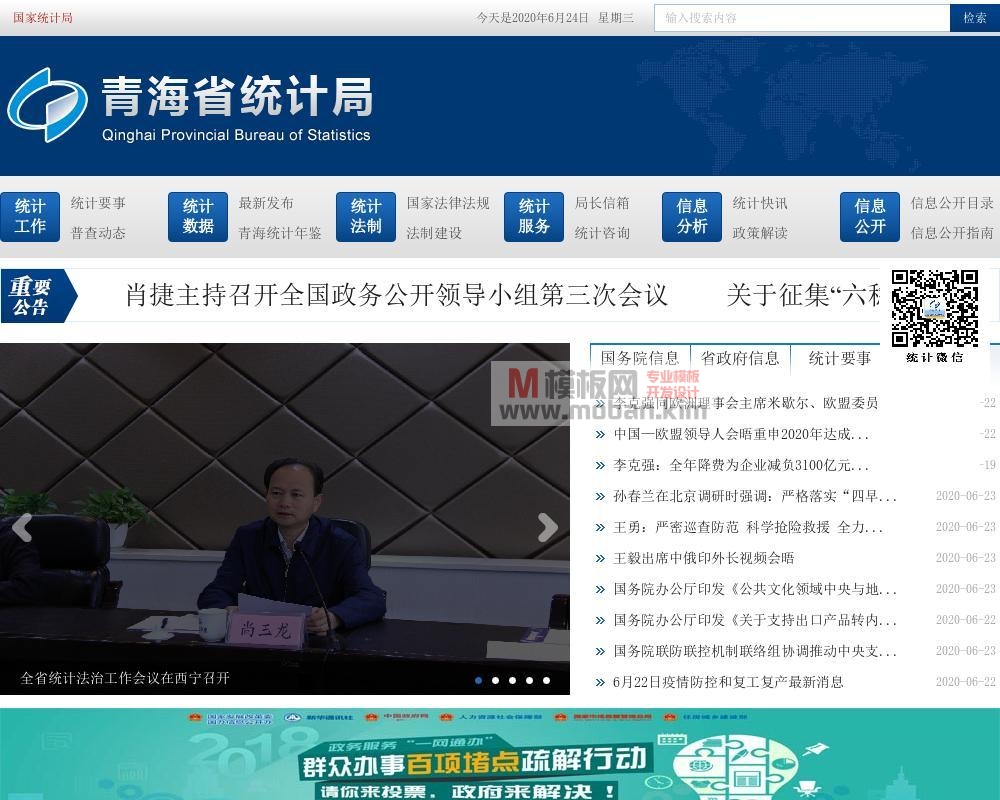Select the first carousel dot
The image size is (1000, 800).
click(479, 680)
